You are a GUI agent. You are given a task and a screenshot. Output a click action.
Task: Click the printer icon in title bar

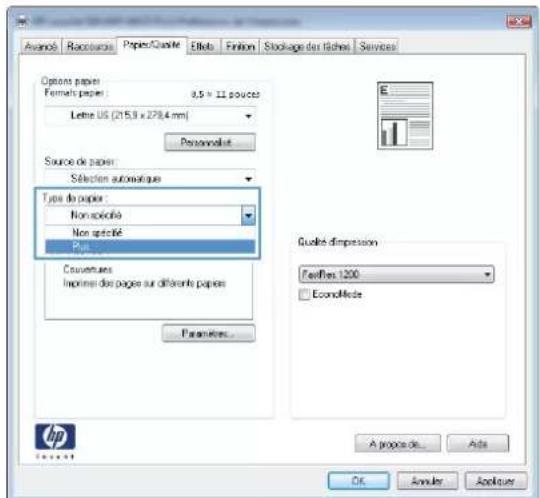point(22,22)
